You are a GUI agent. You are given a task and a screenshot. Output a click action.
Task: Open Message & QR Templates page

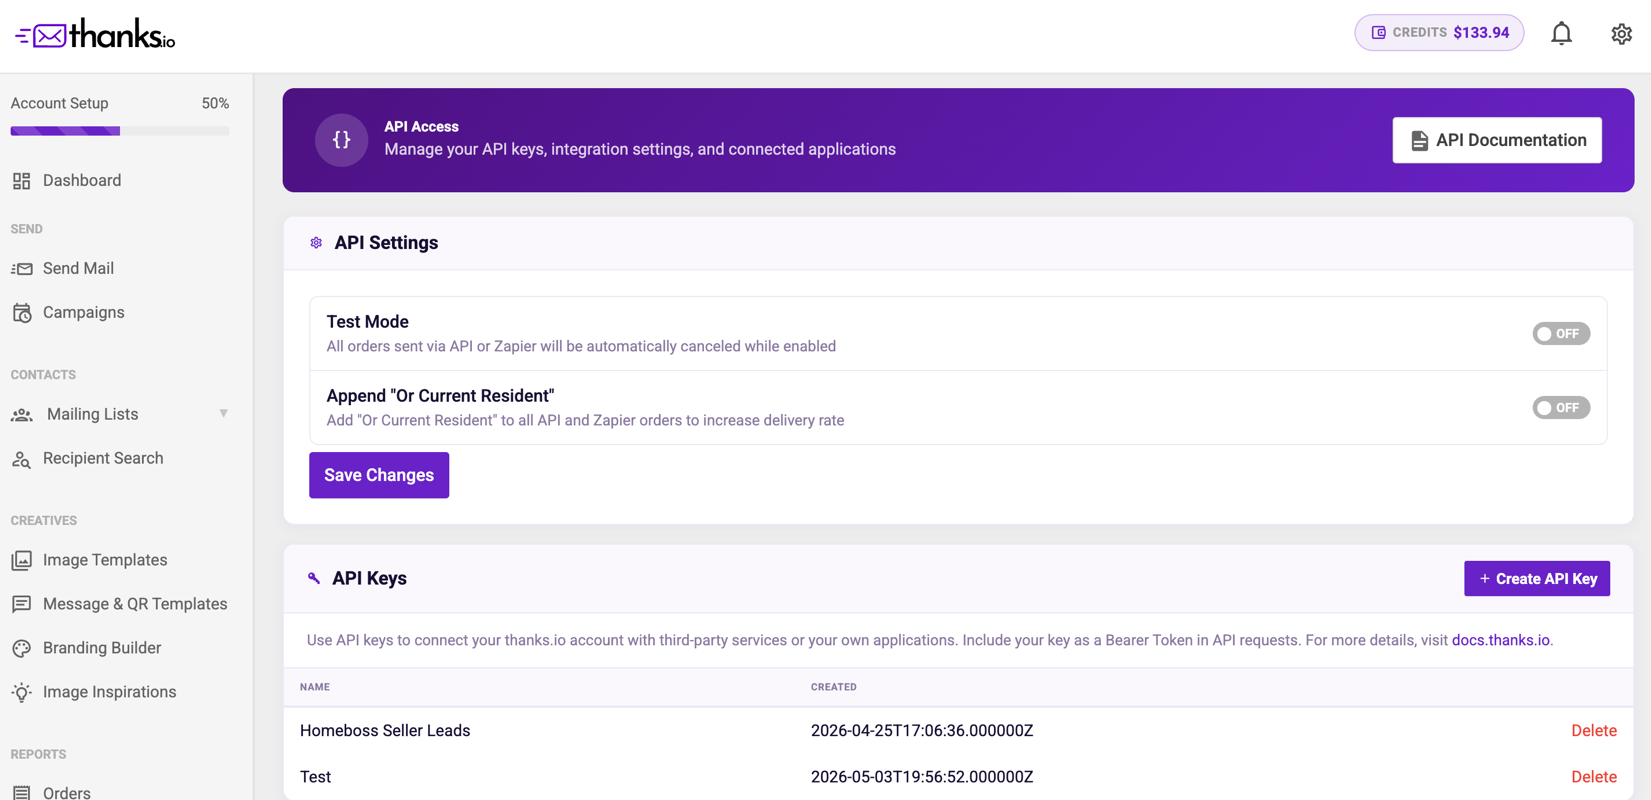[135, 604]
